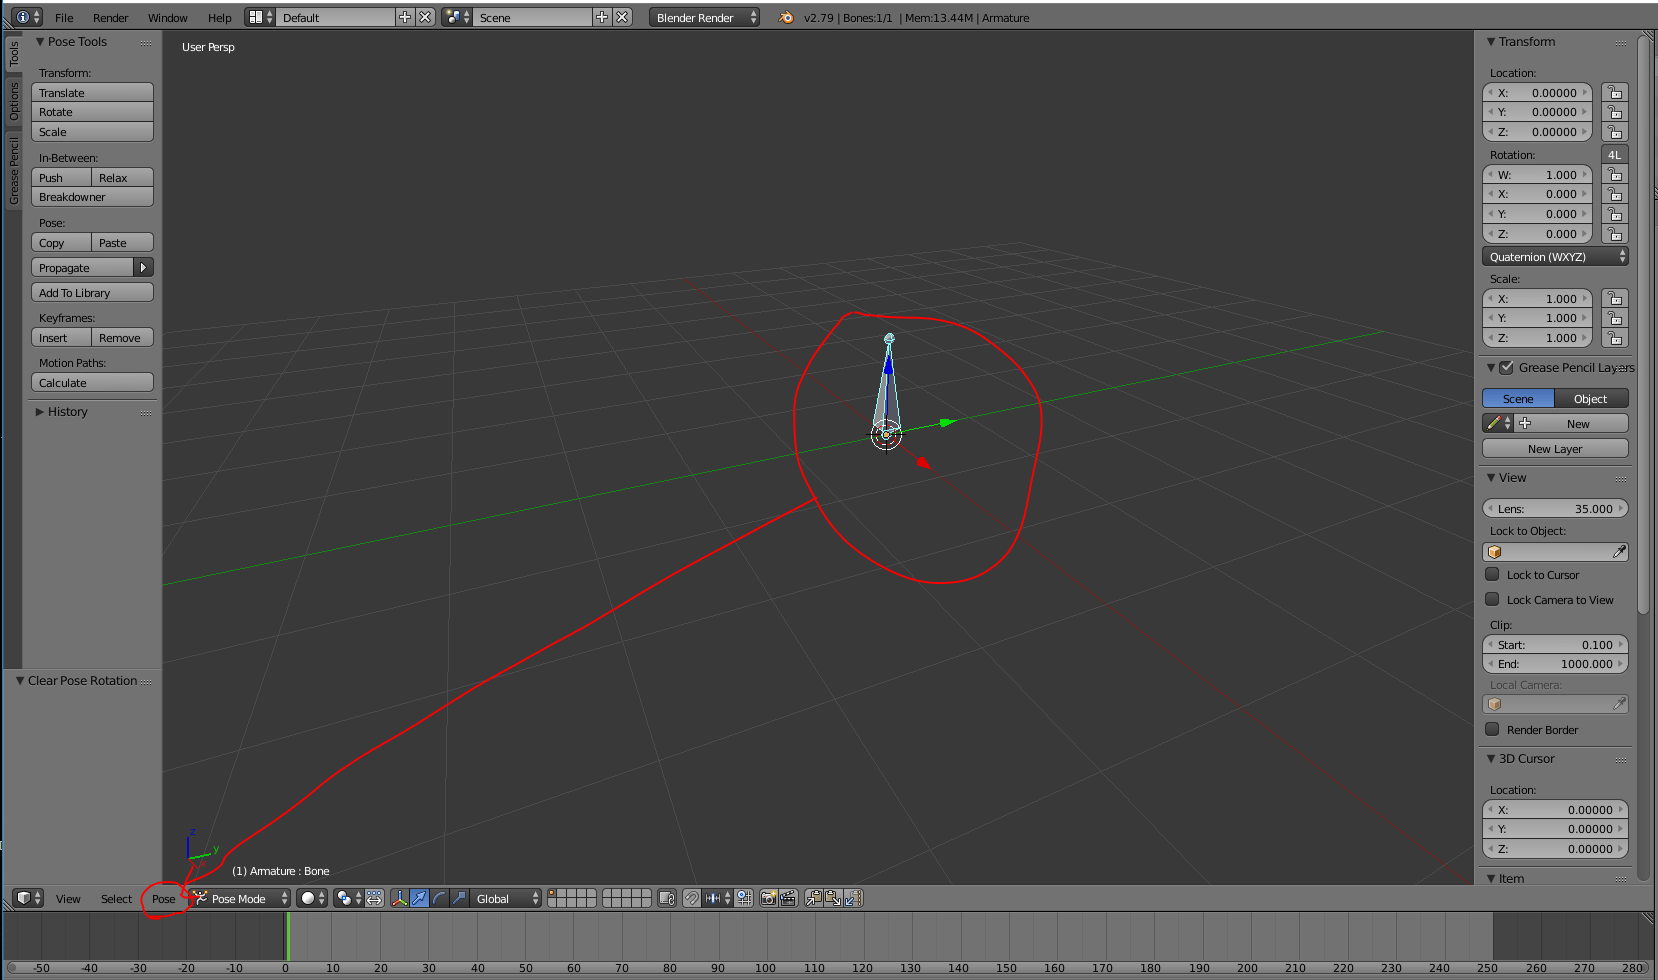Select the Rotate manipulator icon
Image resolution: width=1658 pixels, height=980 pixels.
point(439,898)
